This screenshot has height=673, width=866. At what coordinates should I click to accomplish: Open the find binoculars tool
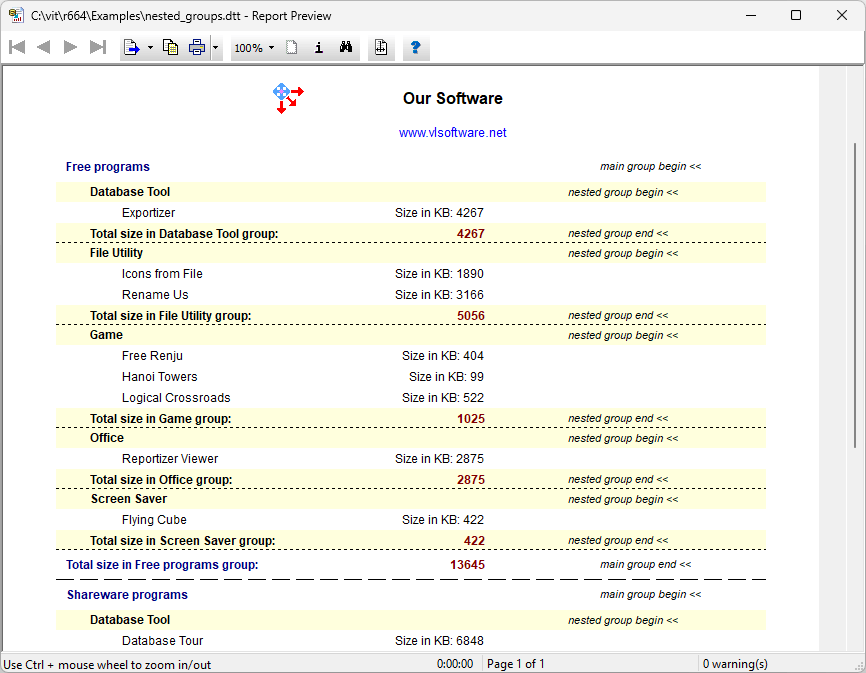(346, 48)
